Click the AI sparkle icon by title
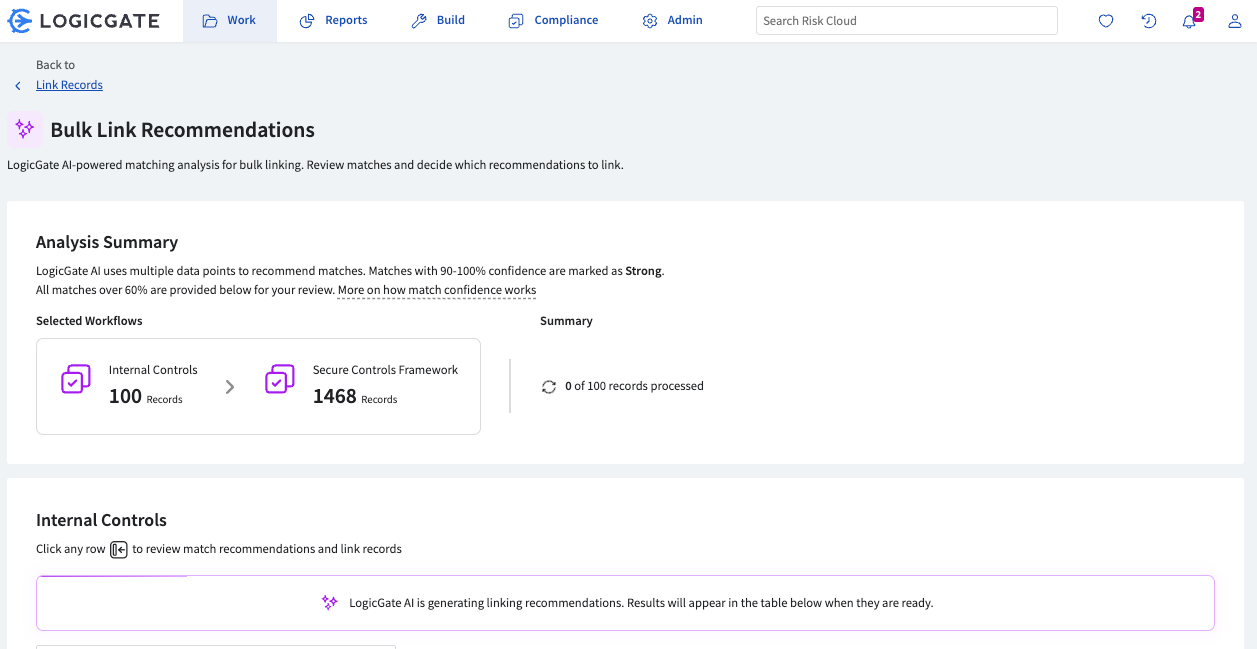The width and height of the screenshot is (1257, 649). [25, 129]
